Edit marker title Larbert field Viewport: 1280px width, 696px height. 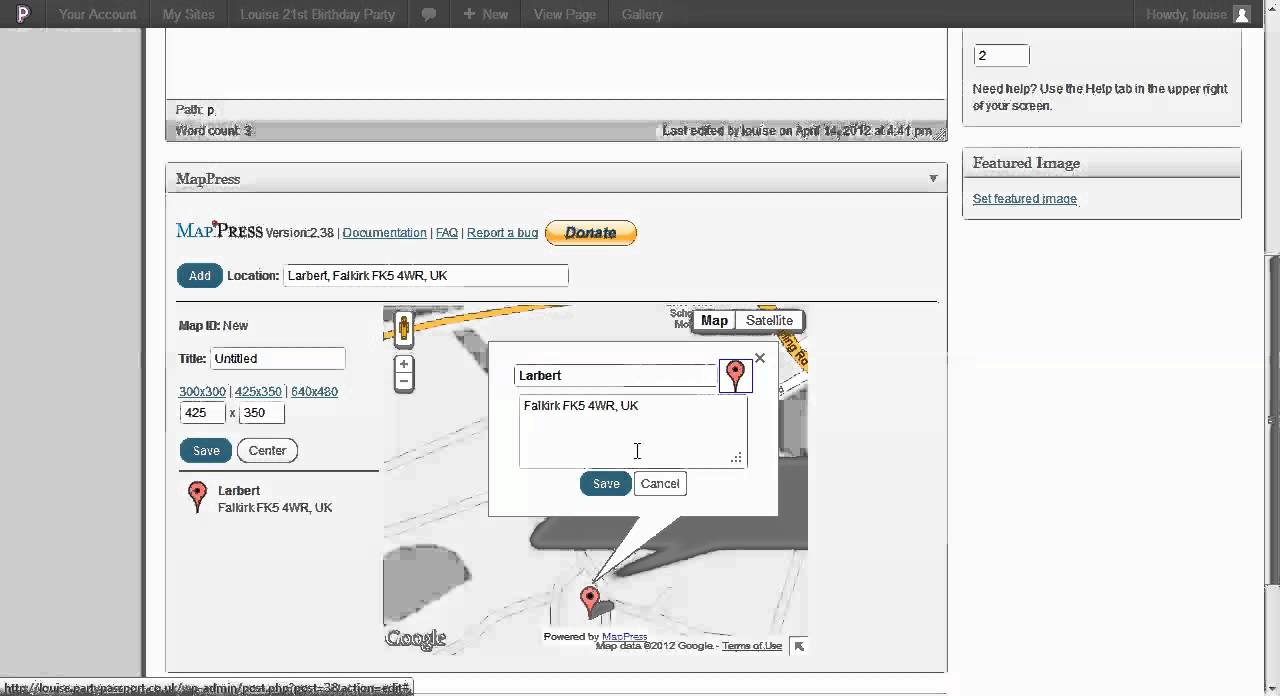click(615, 376)
